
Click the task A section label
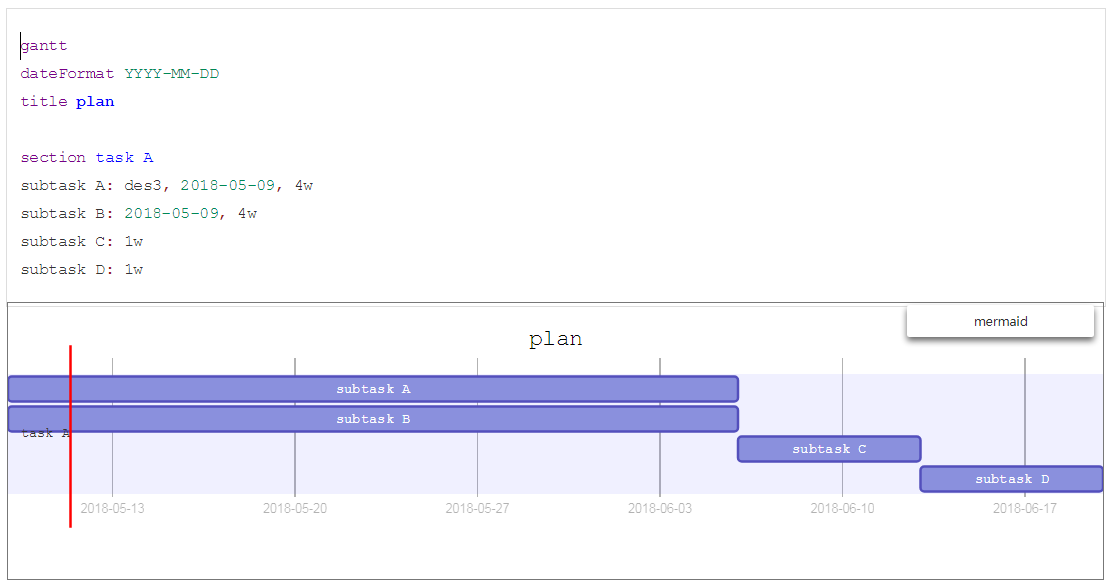click(x=46, y=432)
